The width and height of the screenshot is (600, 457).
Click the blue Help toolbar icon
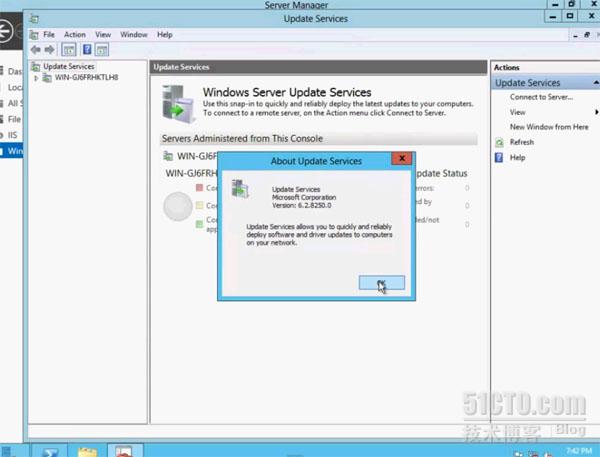pos(87,49)
